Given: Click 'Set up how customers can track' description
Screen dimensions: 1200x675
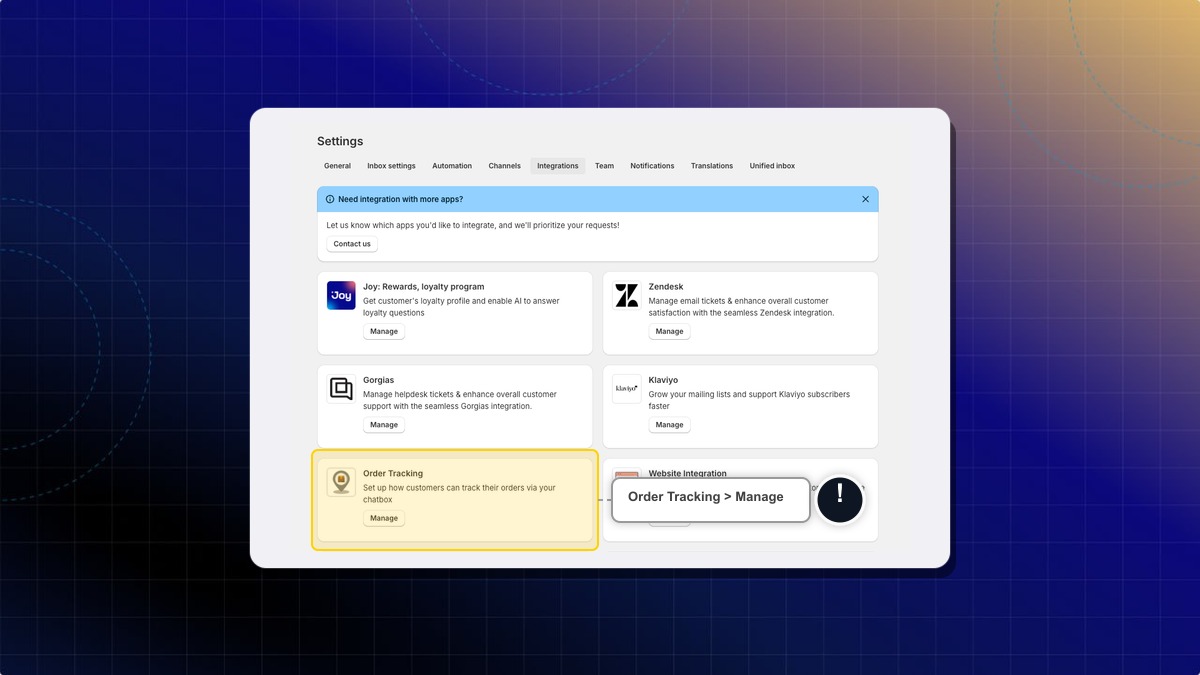Looking at the screenshot, I should pyautogui.click(x=459, y=494).
